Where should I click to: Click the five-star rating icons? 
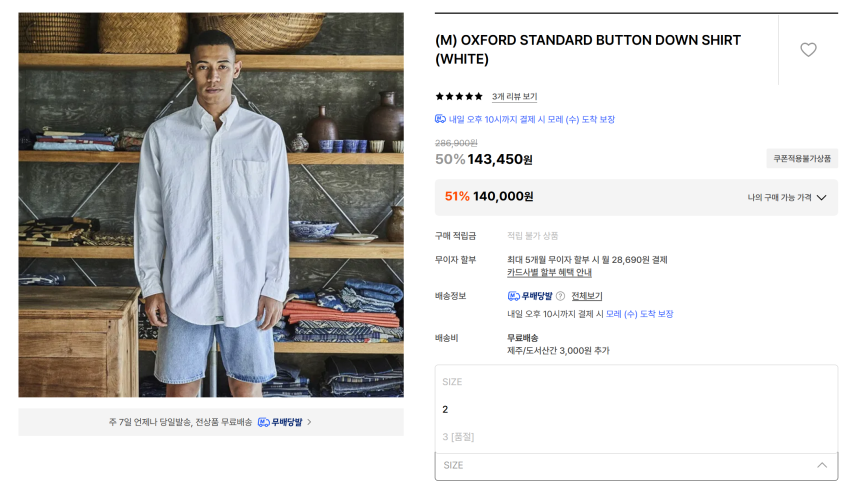click(459, 97)
